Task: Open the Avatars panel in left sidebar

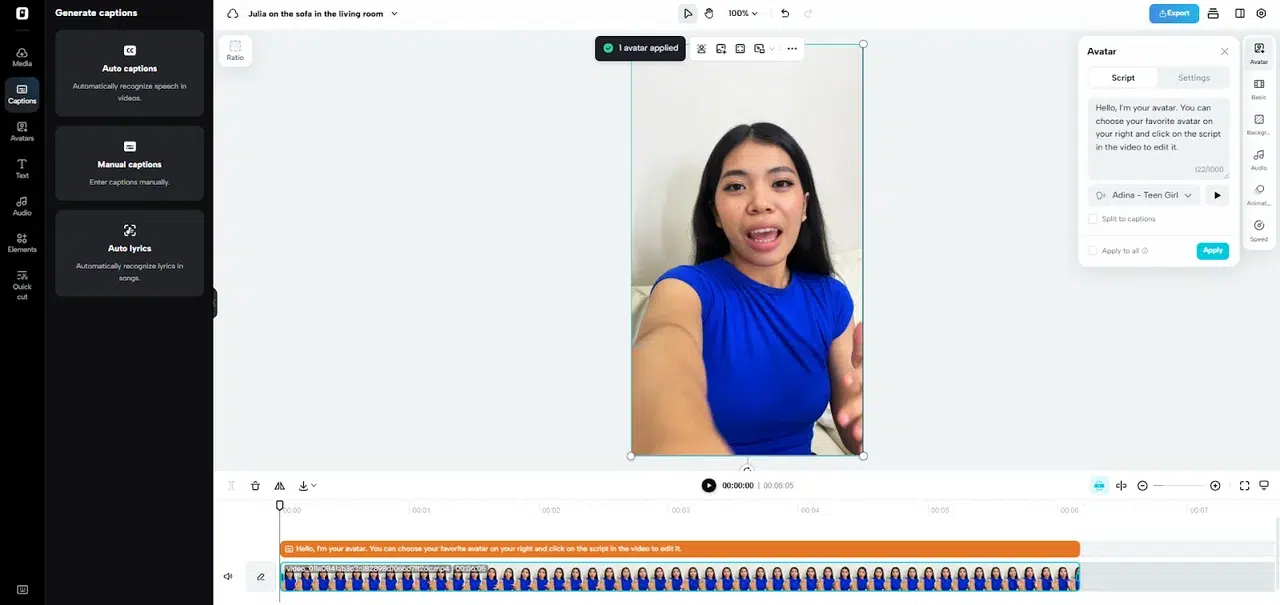Action: (x=22, y=131)
